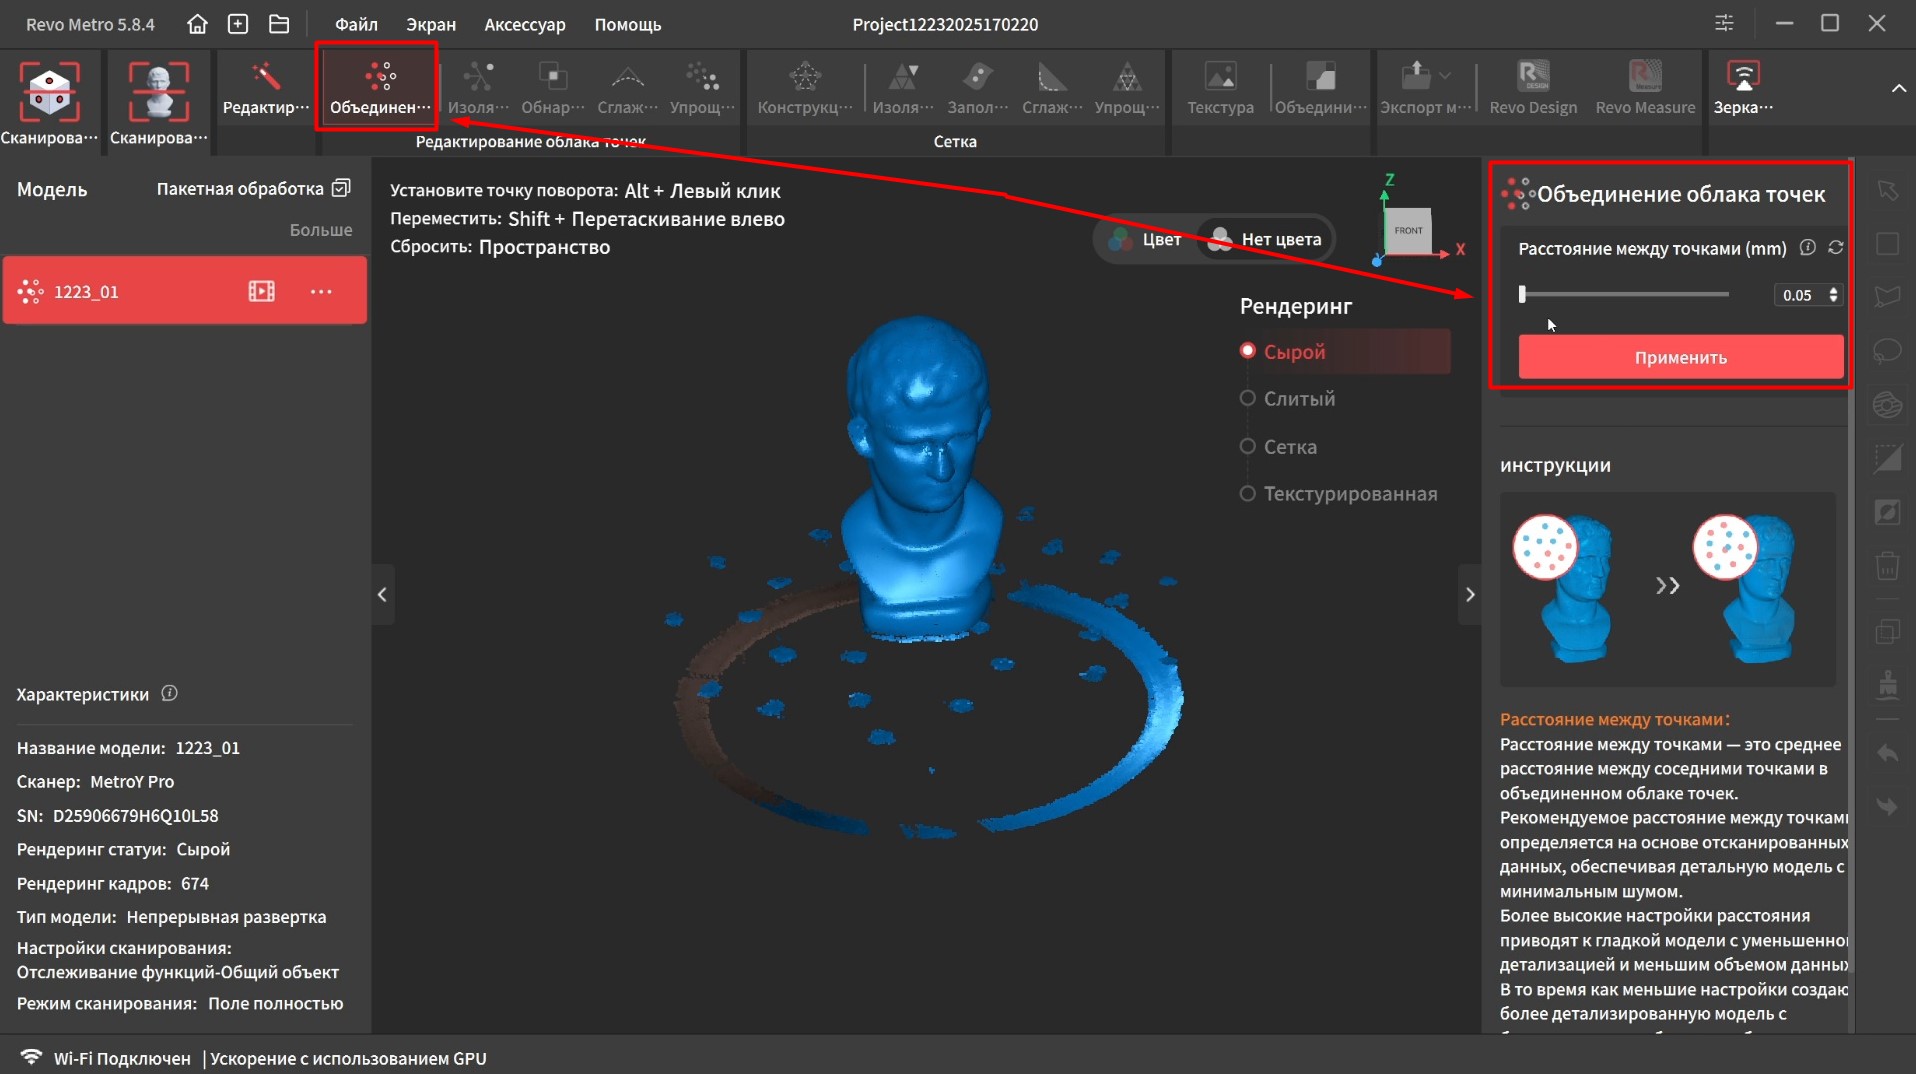Screen dimensions: 1916x1074
Task: Open the project folder icon
Action: pos(279,24)
